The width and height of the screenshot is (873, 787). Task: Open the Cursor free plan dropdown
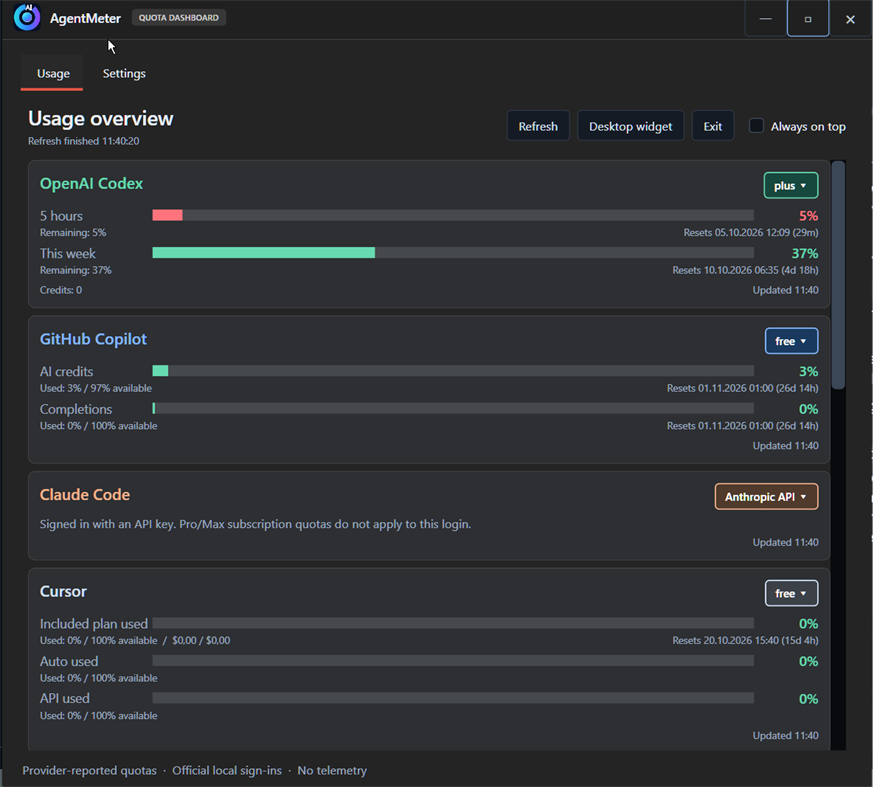click(x=791, y=593)
